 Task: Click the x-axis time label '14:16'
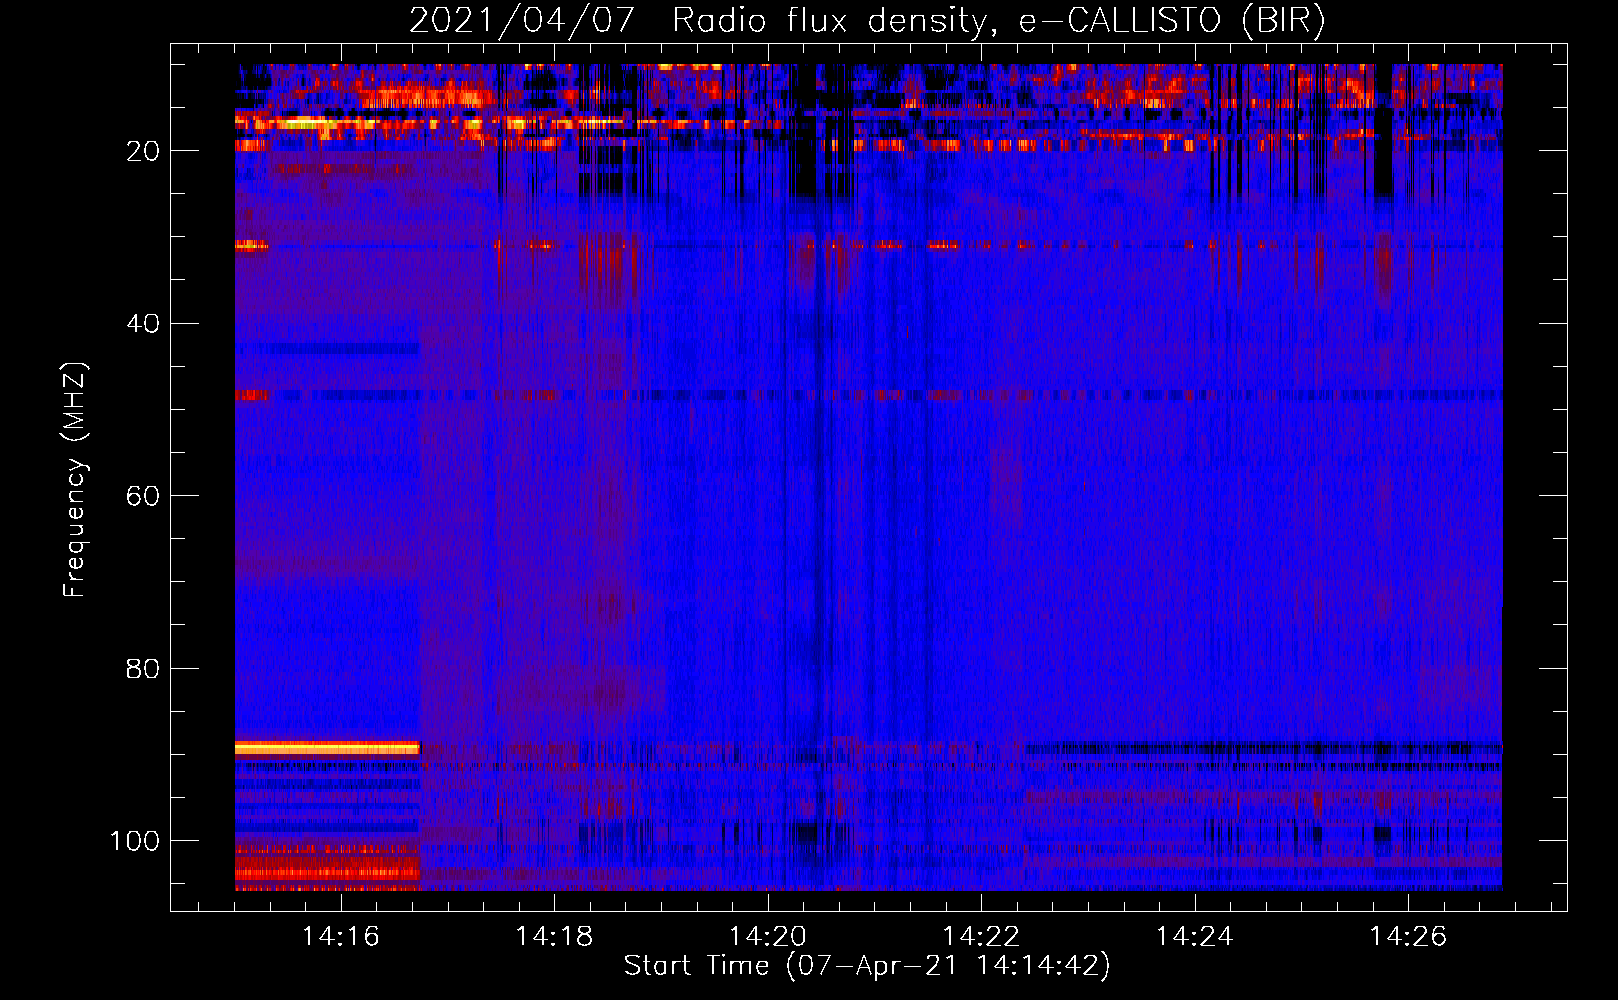(341, 937)
